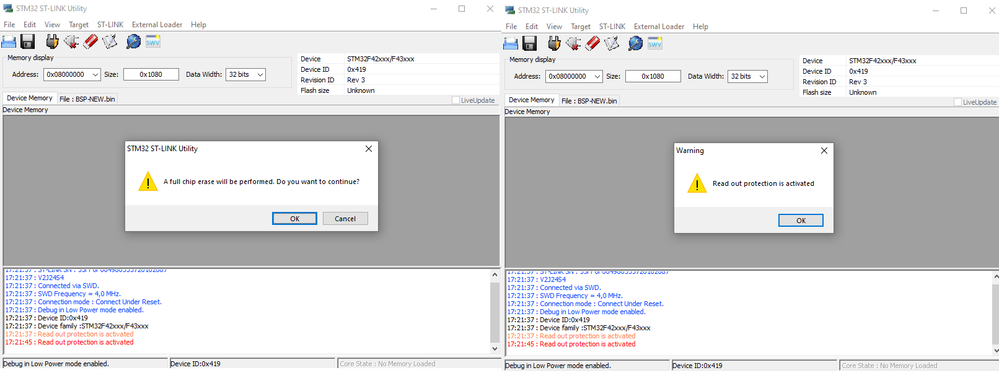Image resolution: width=999 pixels, height=373 pixels.
Task: Select Device Memory tab in right window
Action: pos(531,100)
